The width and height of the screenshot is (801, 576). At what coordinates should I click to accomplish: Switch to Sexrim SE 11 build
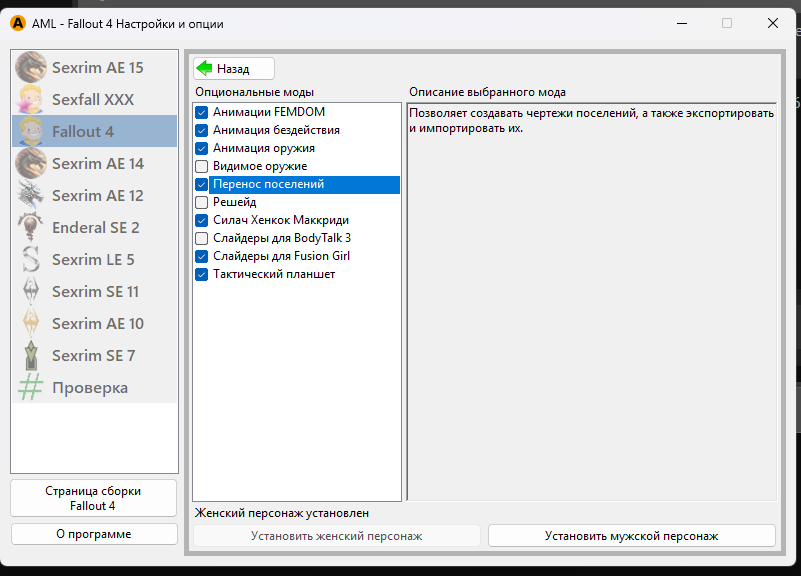[97, 292]
